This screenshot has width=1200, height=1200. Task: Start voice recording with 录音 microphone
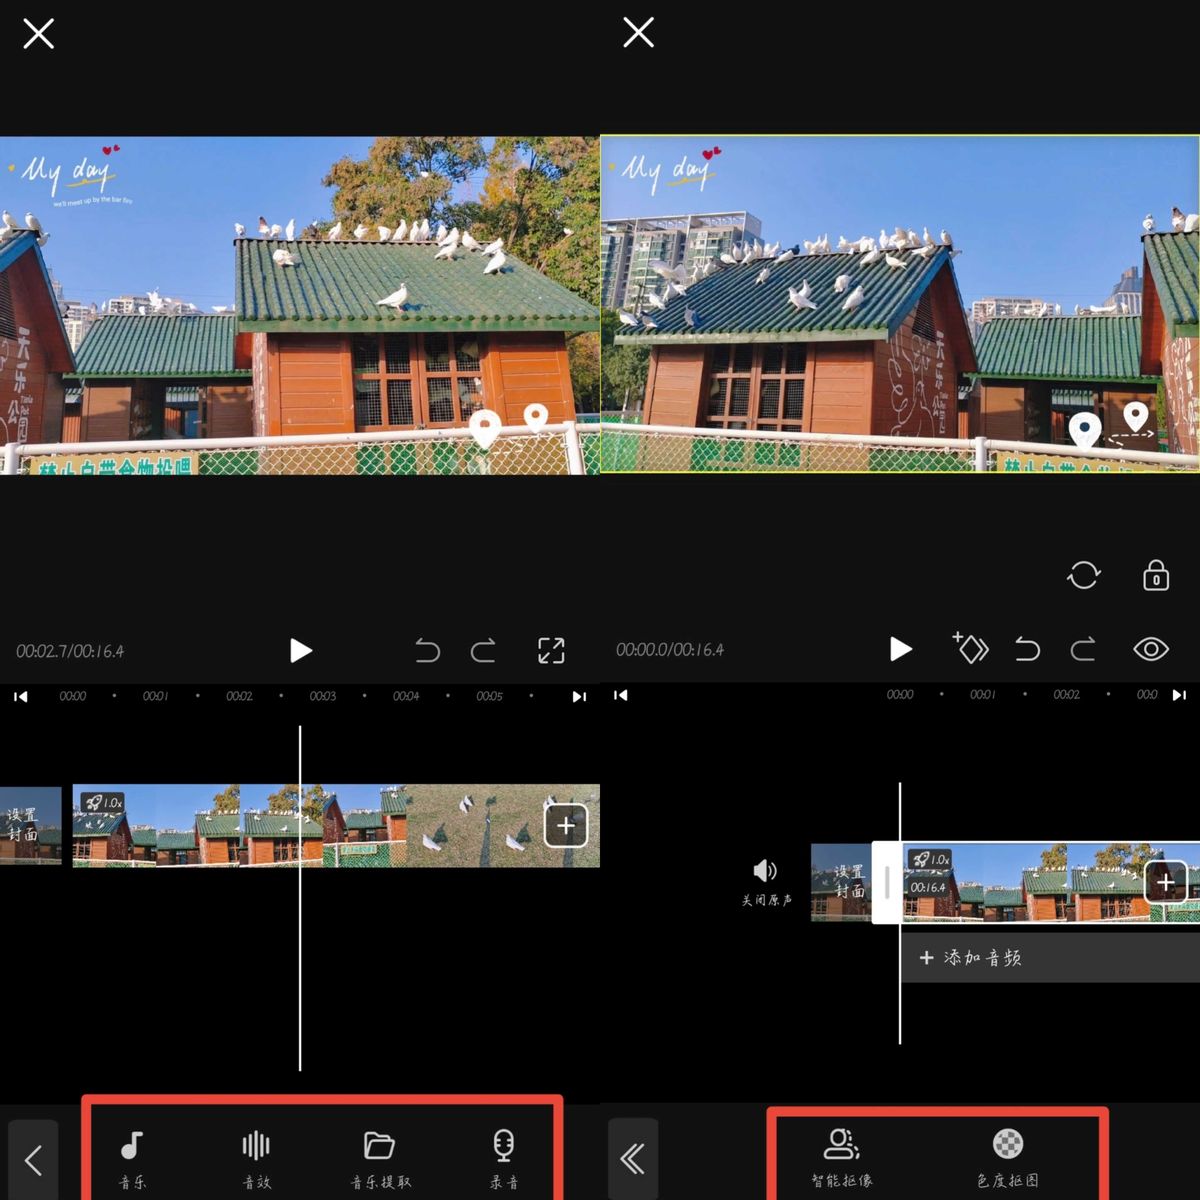[x=504, y=1158]
